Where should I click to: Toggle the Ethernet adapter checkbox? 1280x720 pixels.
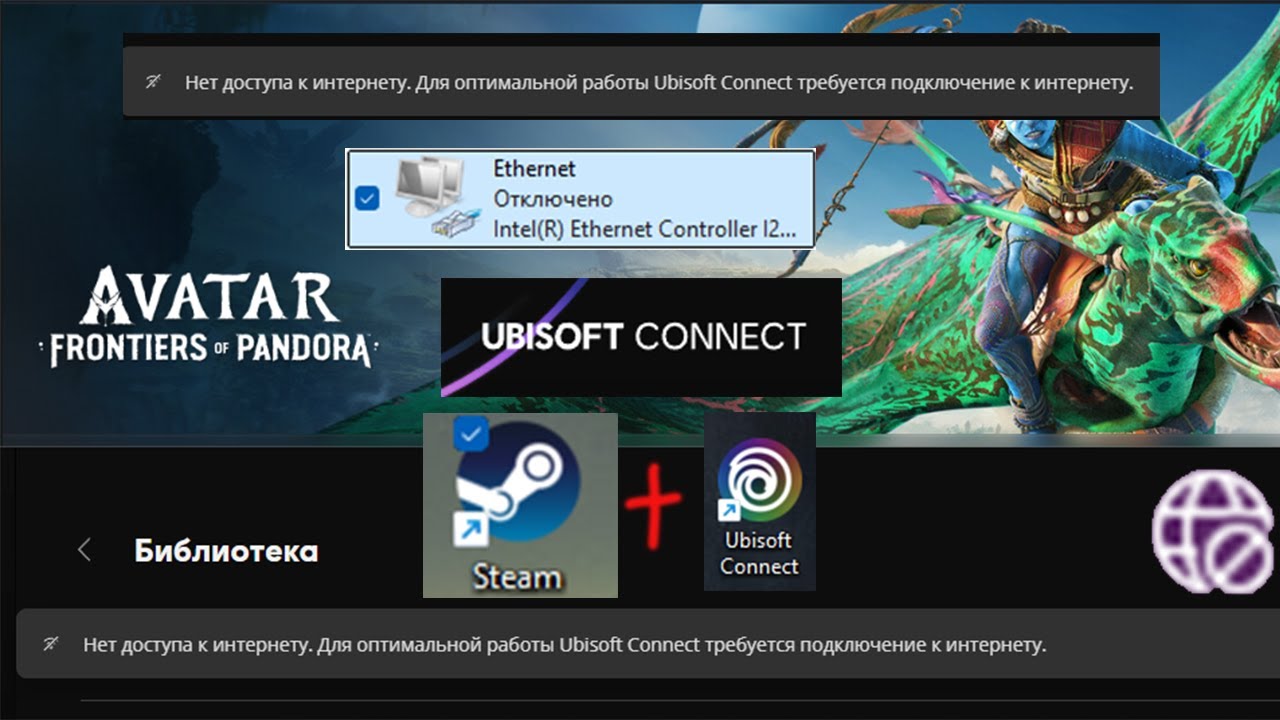tap(367, 198)
